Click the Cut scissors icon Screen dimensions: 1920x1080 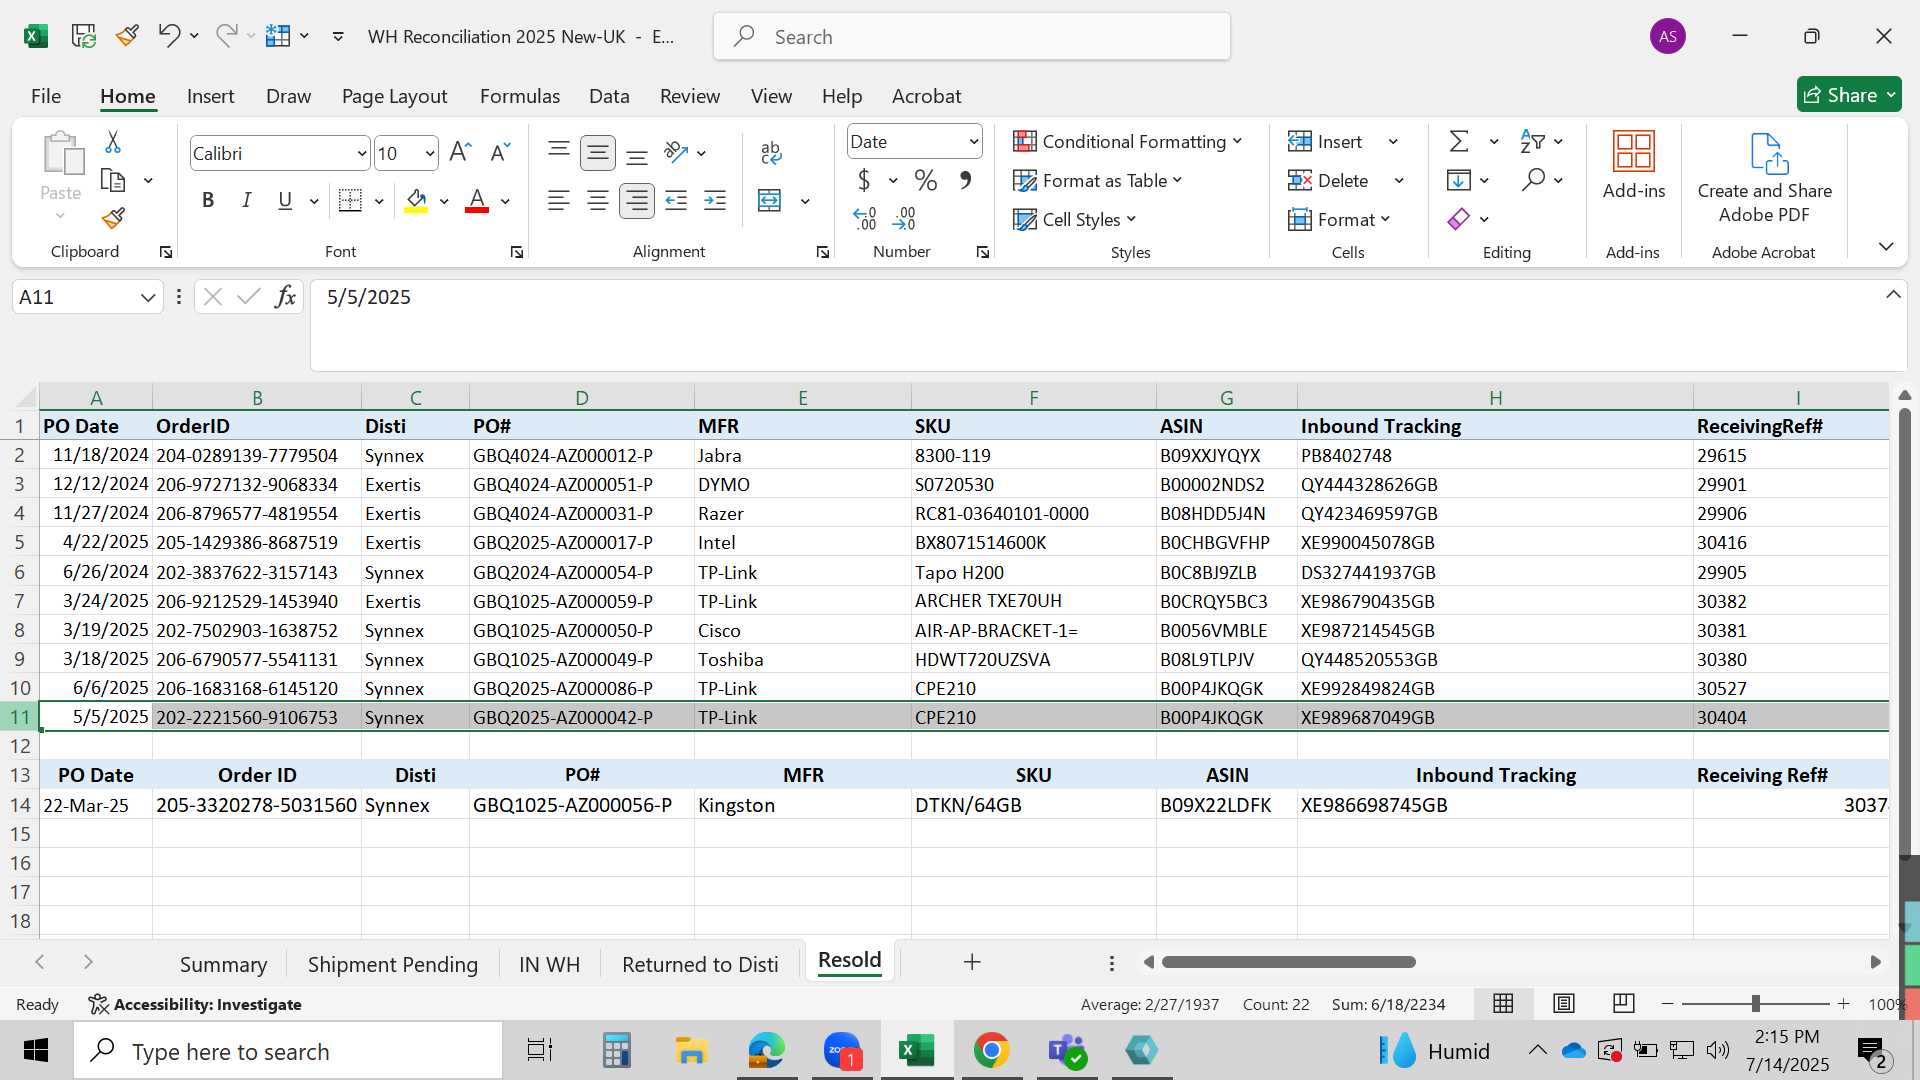tap(113, 142)
